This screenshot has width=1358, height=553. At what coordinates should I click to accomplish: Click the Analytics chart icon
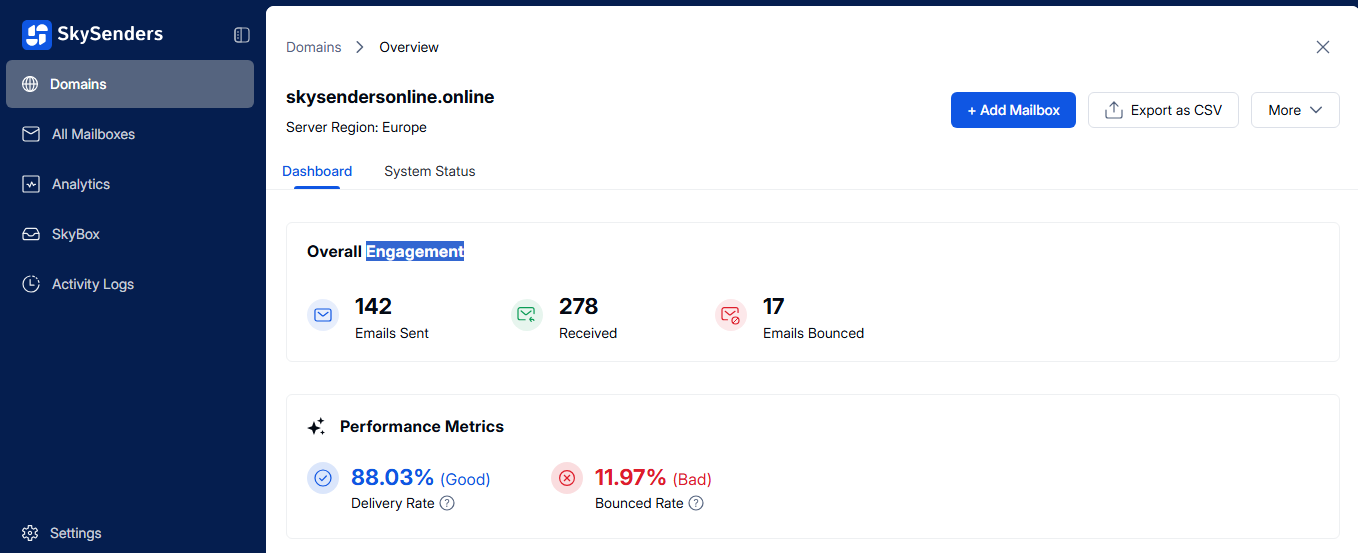tap(31, 184)
